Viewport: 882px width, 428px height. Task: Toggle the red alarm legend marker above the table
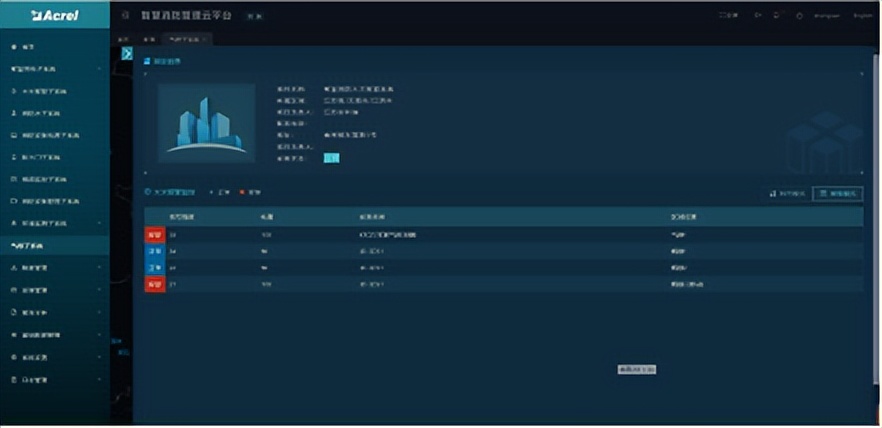click(242, 192)
